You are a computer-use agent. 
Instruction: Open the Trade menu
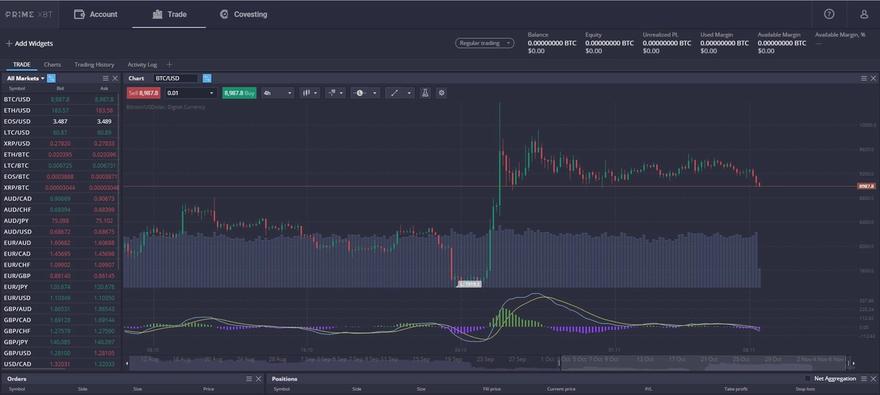[x=169, y=15]
